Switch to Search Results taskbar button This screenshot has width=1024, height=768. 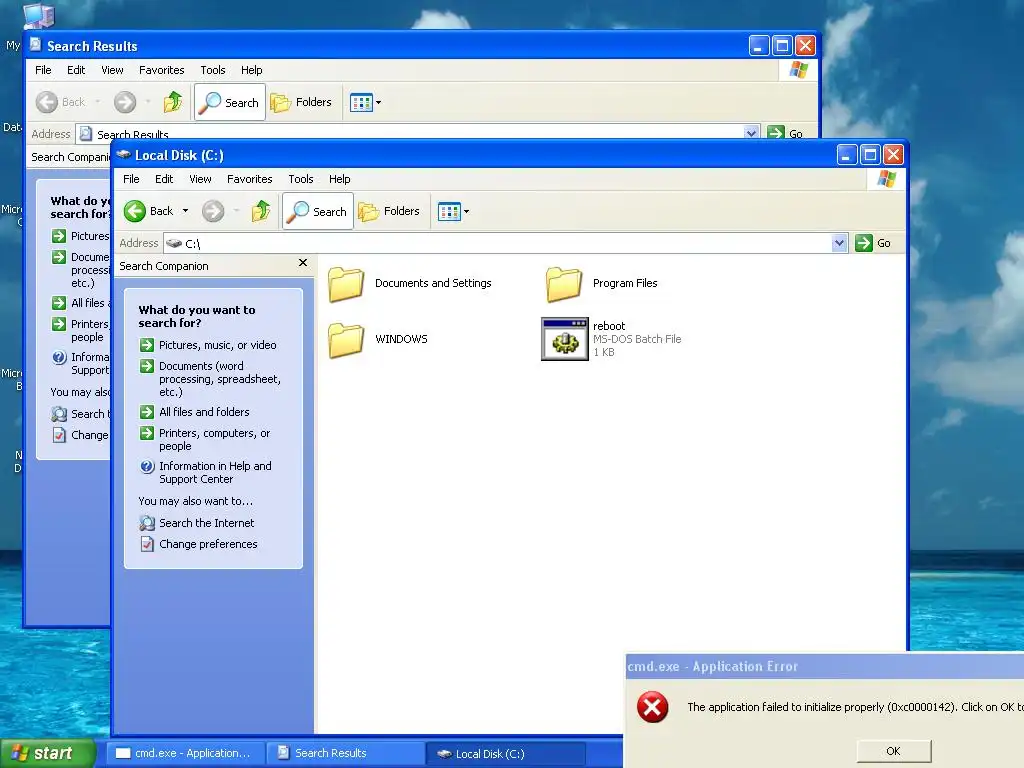coord(345,753)
